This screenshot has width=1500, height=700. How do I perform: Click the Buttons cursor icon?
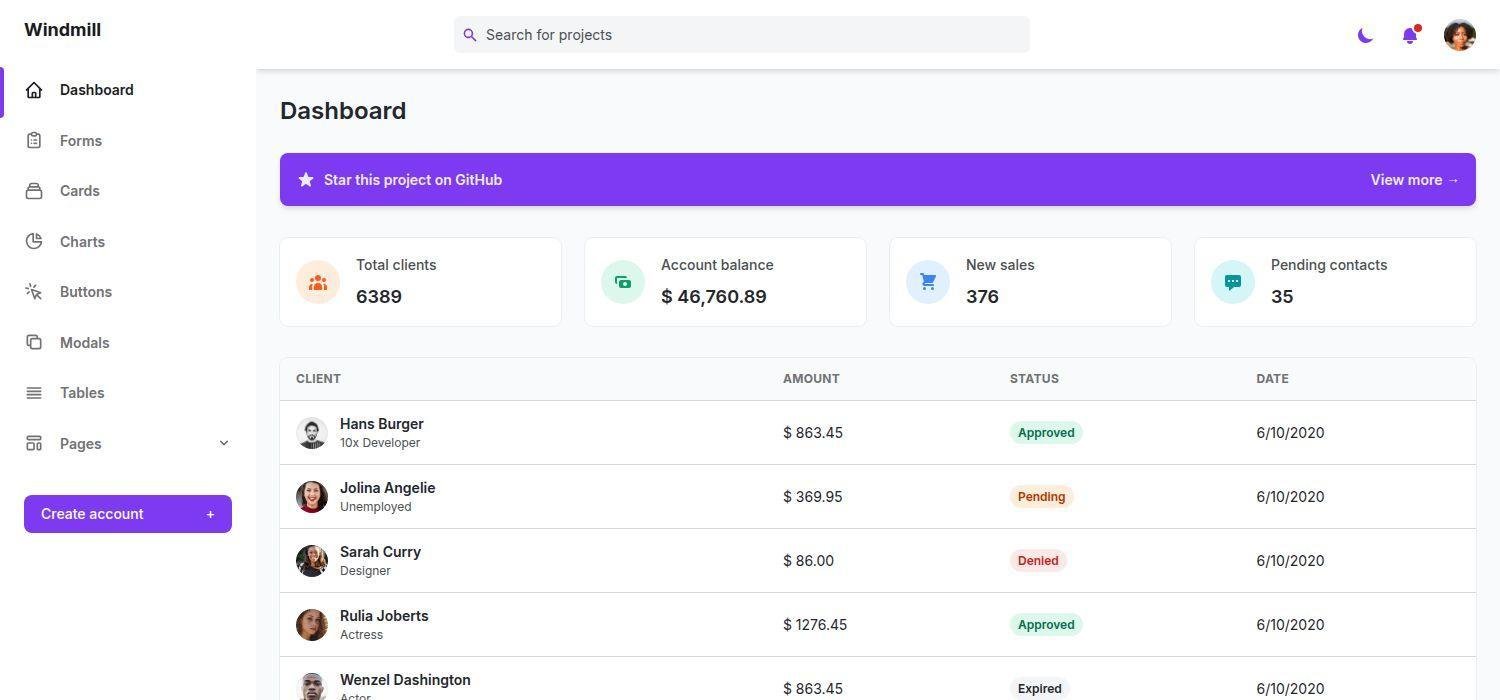[x=34, y=292]
